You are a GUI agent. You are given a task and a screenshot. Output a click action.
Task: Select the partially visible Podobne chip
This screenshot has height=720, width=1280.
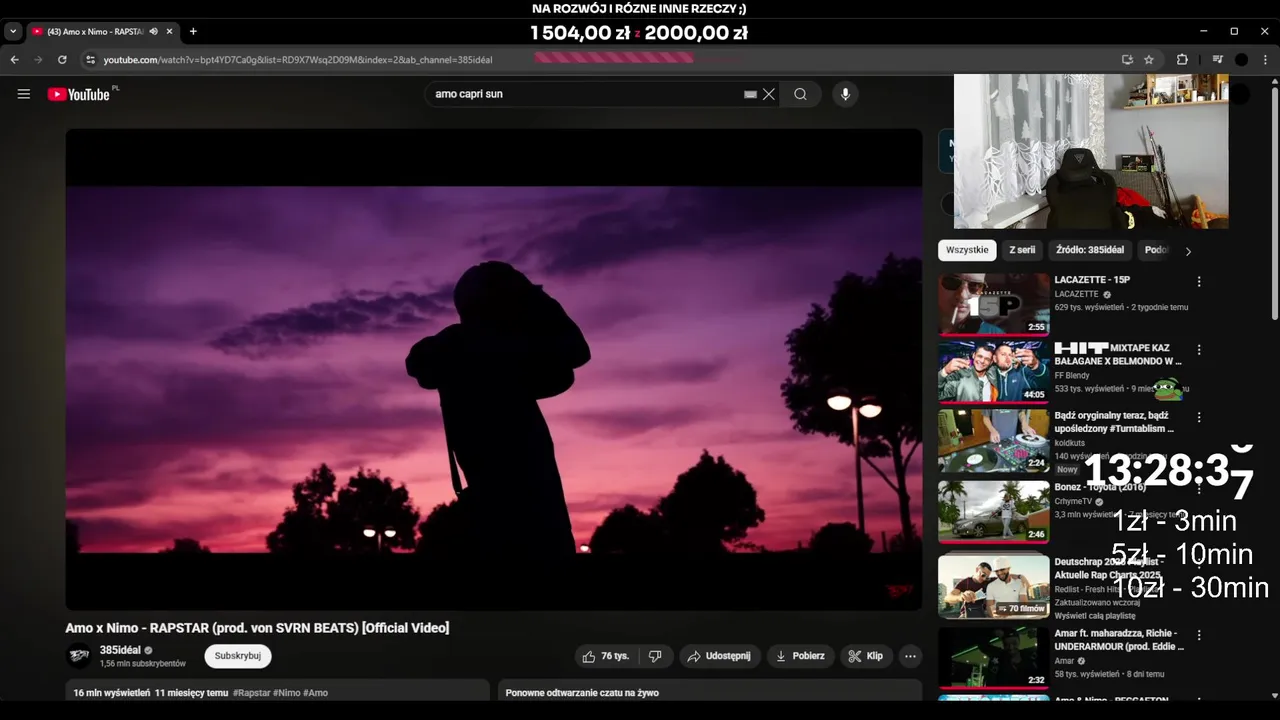point(1156,250)
